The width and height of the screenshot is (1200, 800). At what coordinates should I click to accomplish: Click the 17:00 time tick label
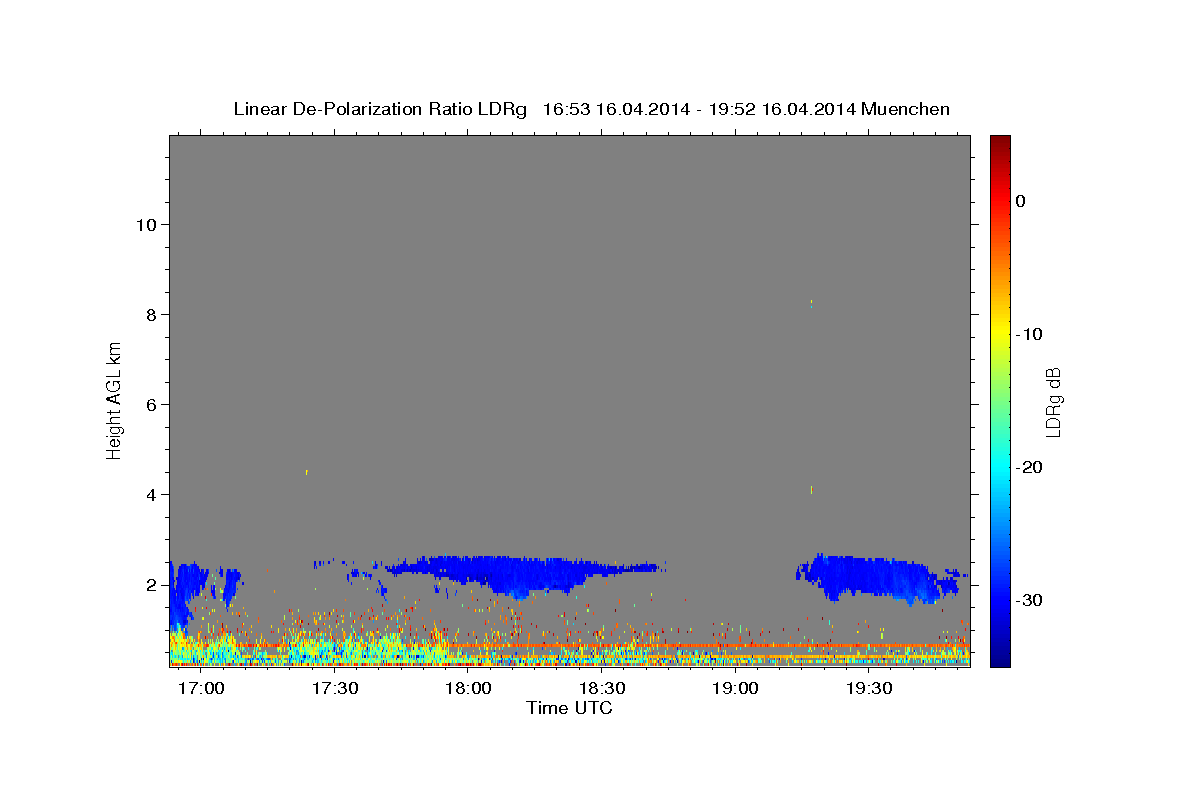202,689
